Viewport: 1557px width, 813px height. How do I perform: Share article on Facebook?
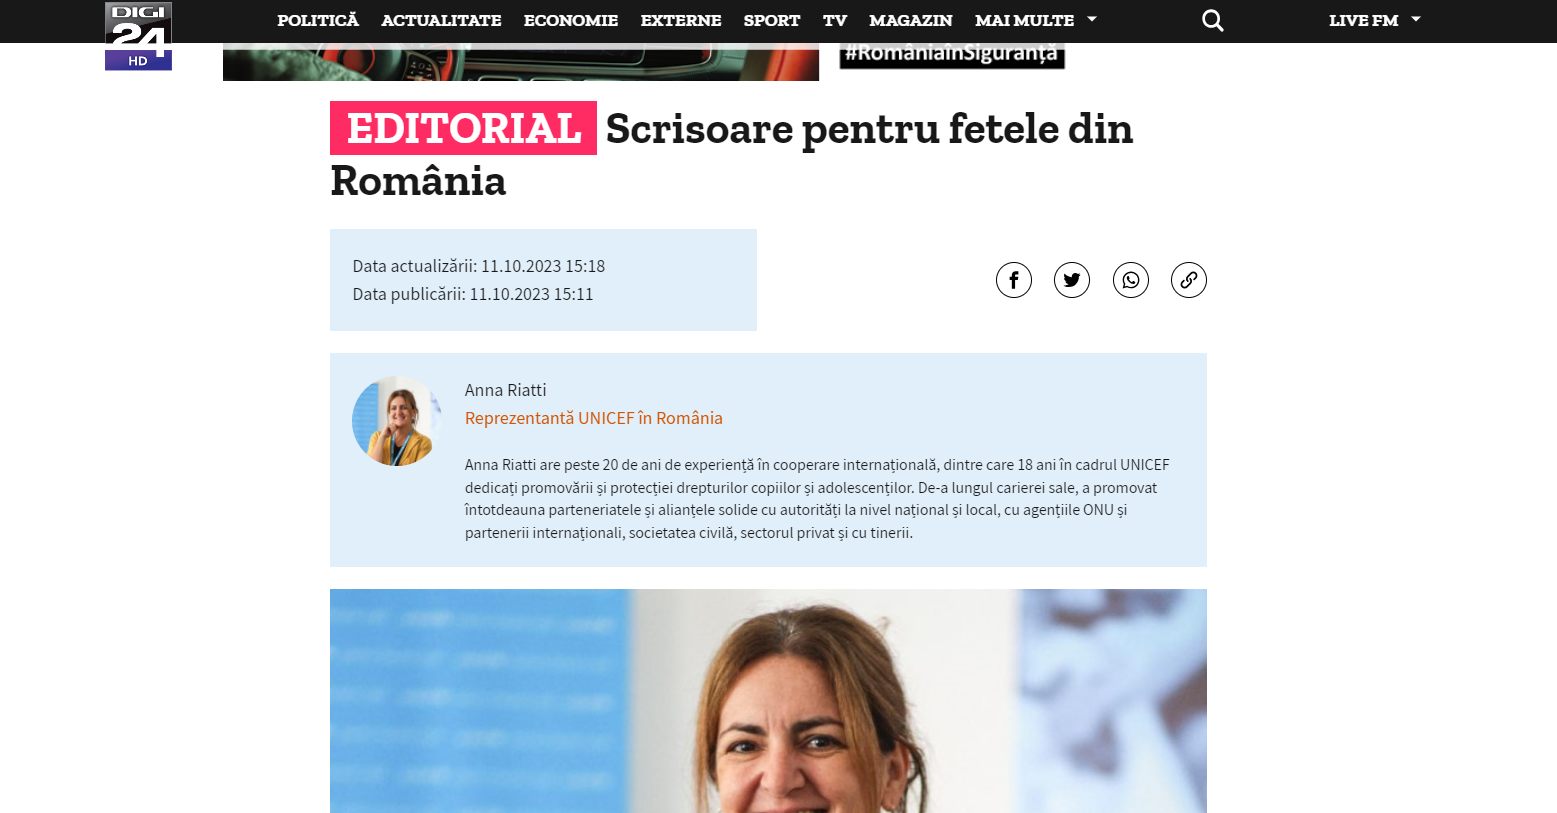(x=1013, y=280)
